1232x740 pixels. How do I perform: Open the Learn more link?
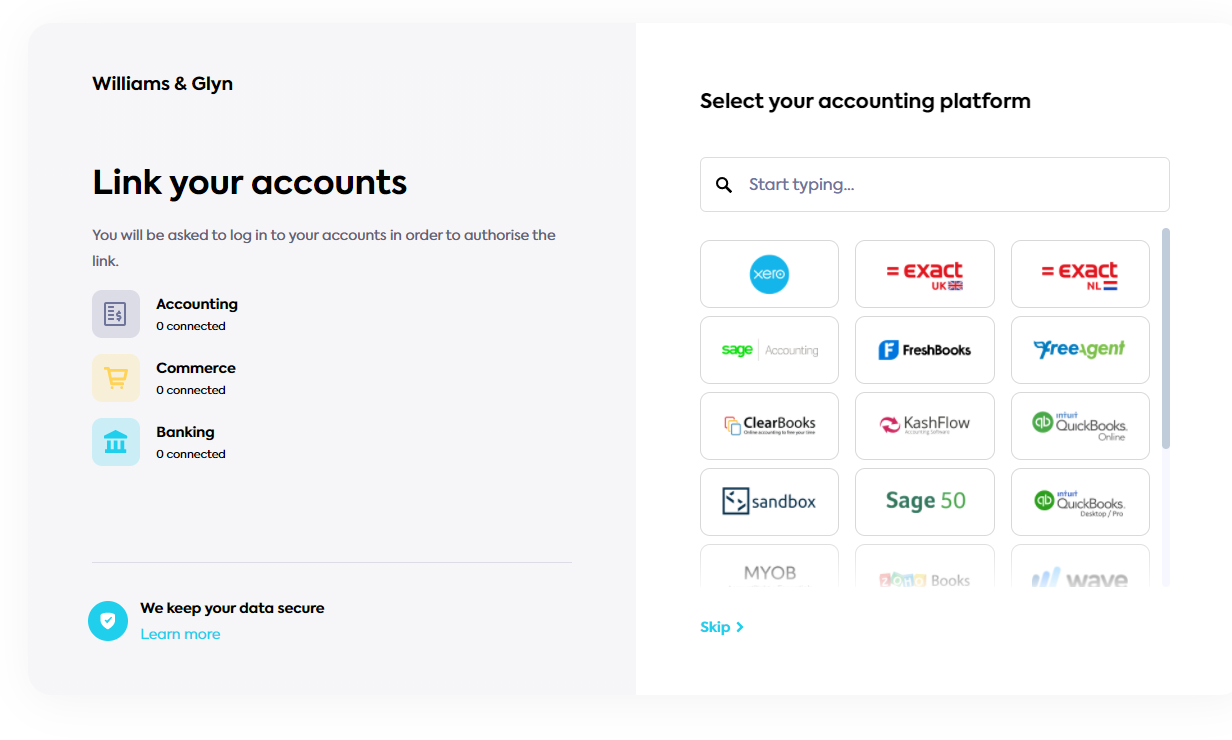click(x=180, y=634)
